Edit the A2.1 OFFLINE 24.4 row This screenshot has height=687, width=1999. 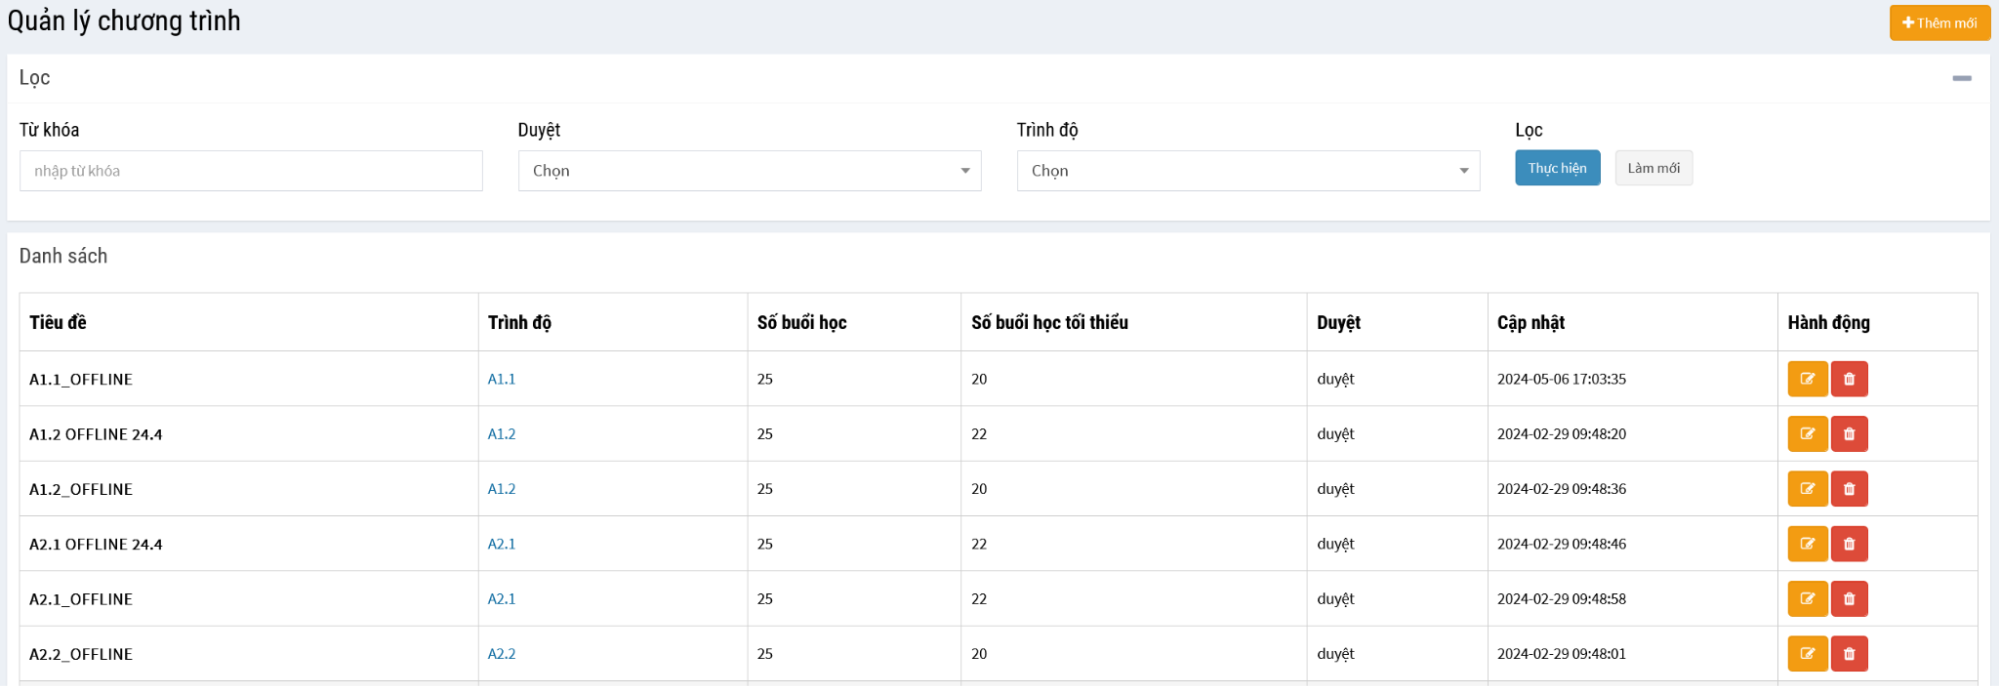click(1806, 544)
